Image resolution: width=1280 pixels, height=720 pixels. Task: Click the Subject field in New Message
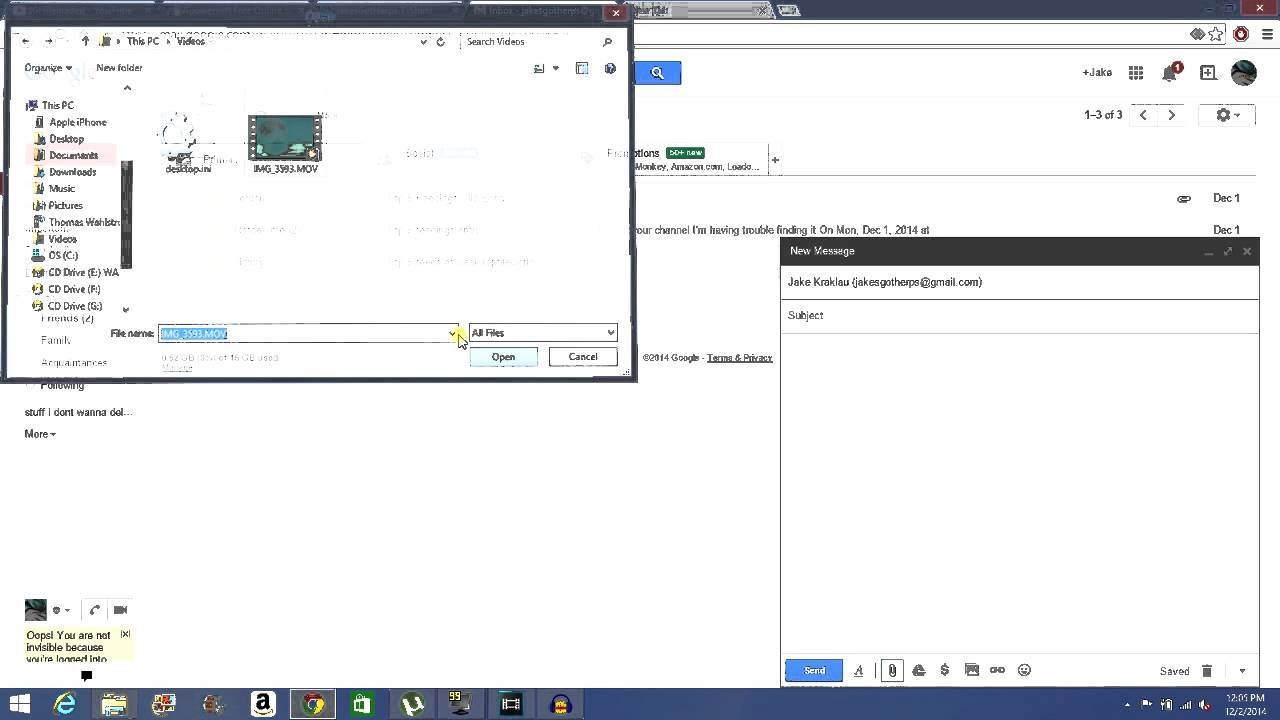(1020, 315)
